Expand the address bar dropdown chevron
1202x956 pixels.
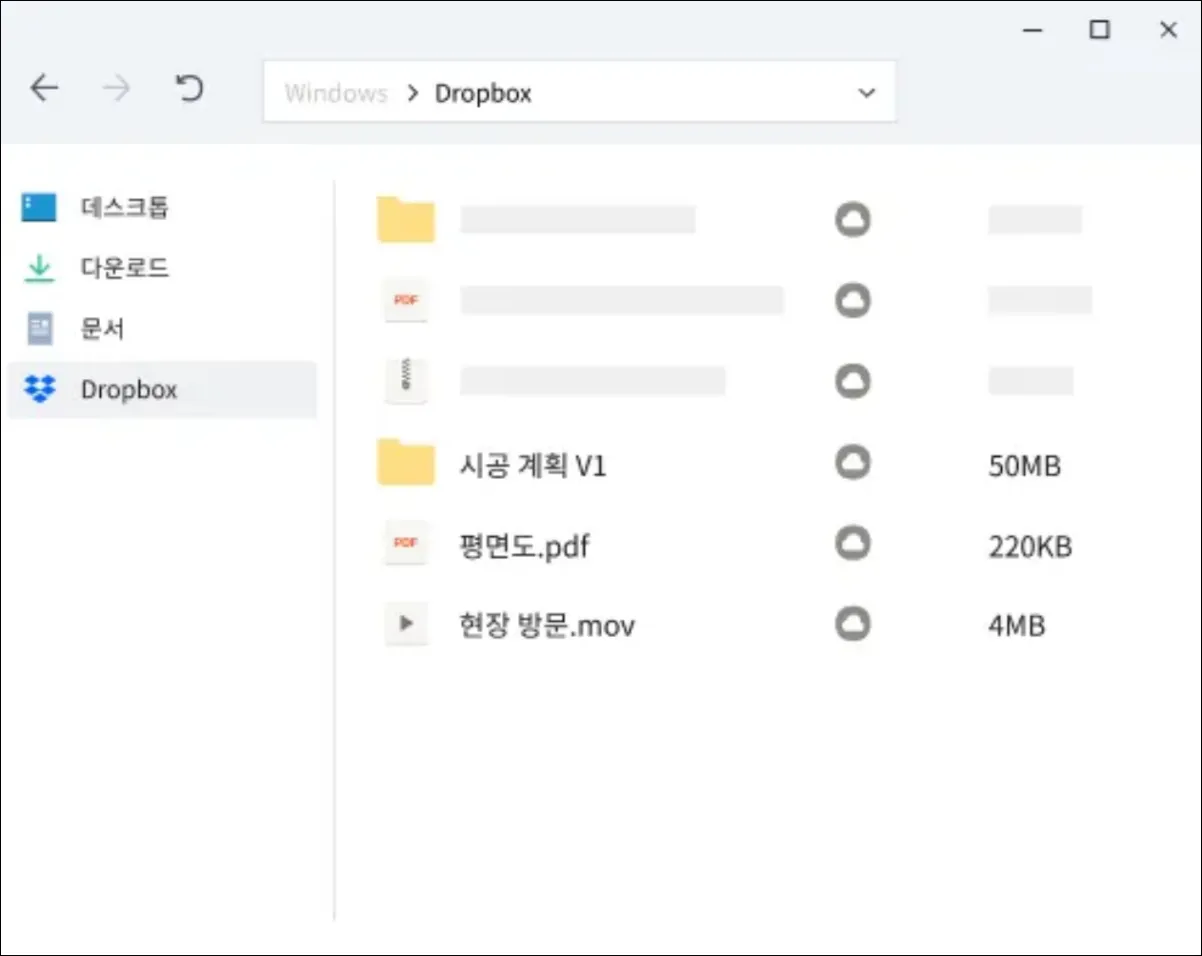click(x=866, y=93)
